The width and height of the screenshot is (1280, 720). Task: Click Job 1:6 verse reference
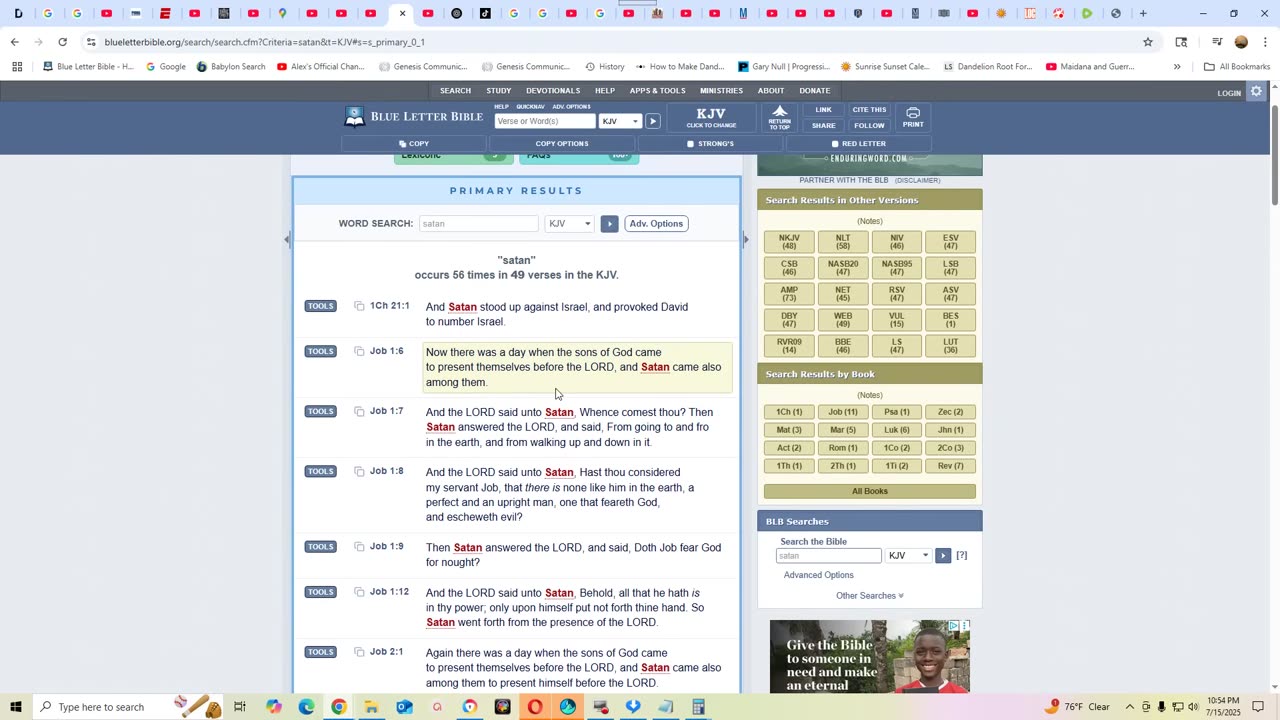tap(386, 351)
